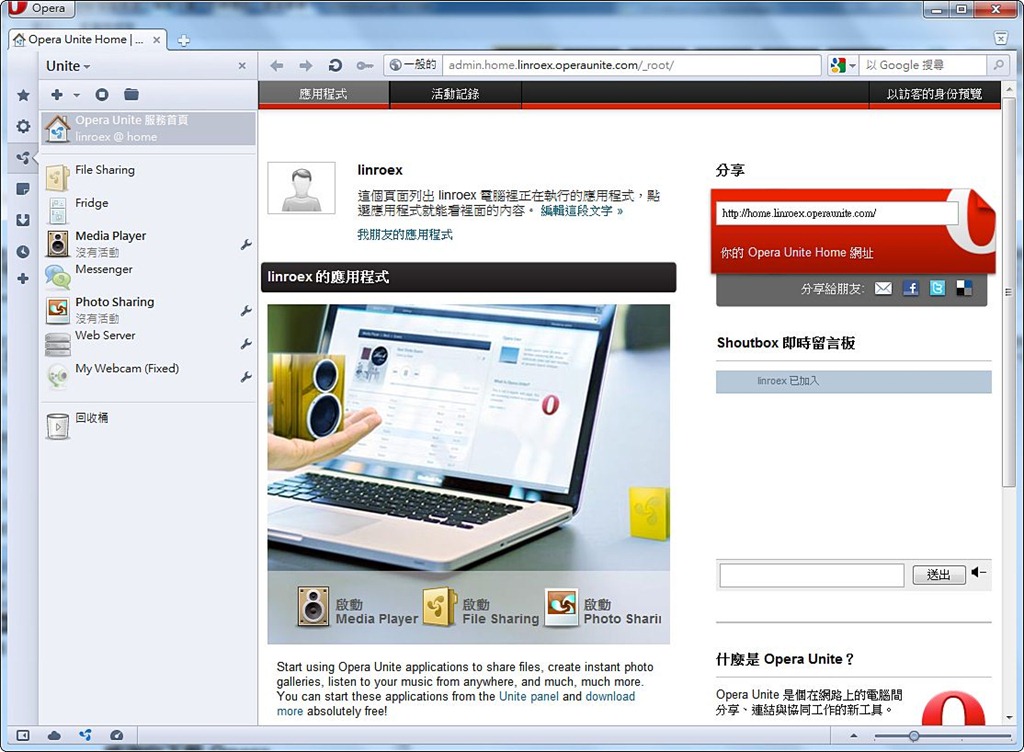Toggle the panel sidebar button in status bar
This screenshot has height=752, width=1024.
[23, 736]
